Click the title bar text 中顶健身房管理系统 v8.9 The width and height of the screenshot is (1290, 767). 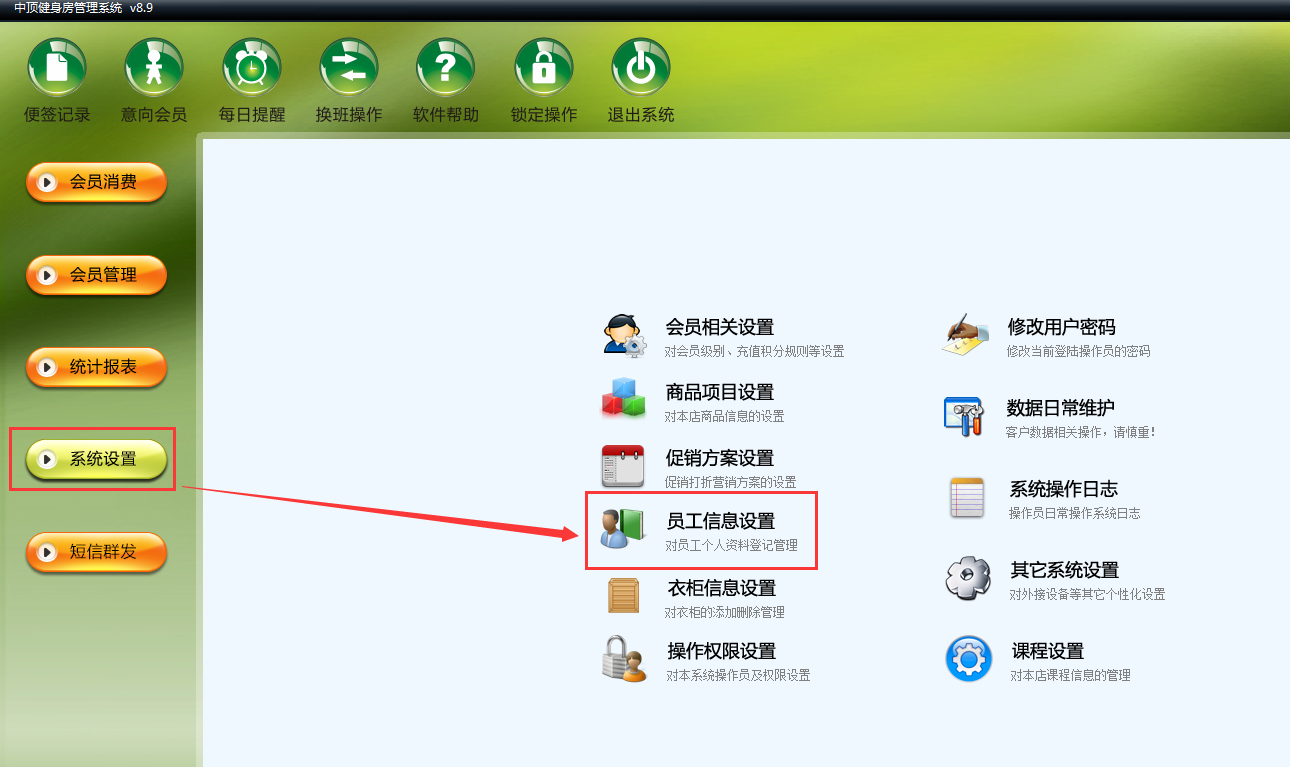84,8
